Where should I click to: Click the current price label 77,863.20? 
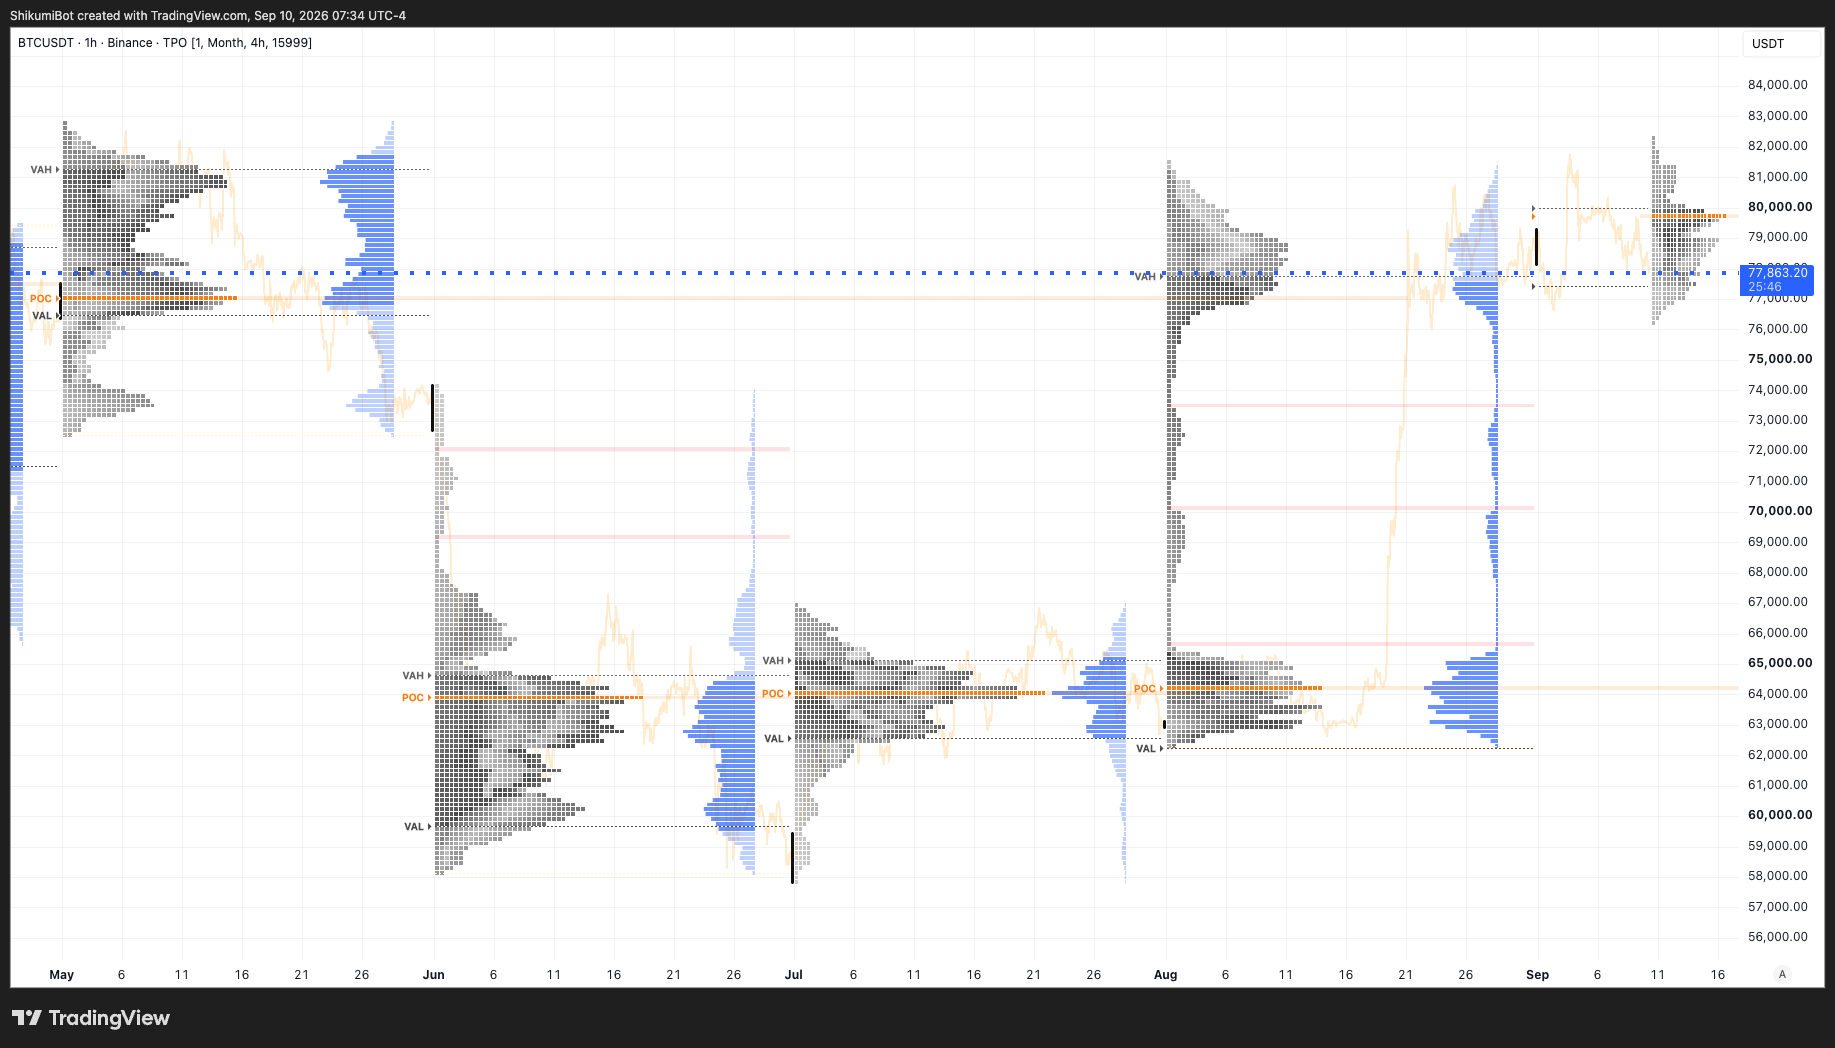[1778, 273]
